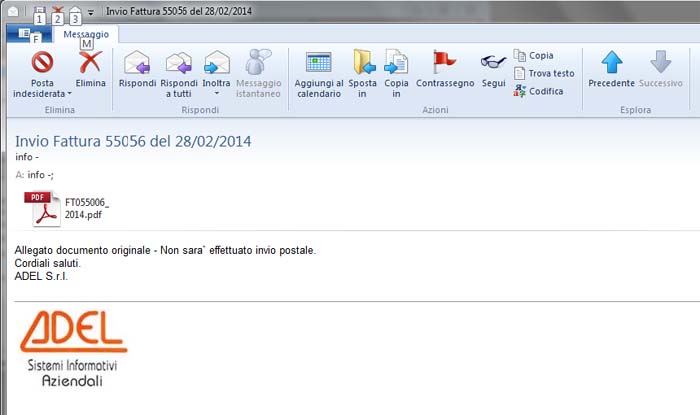Click the Segui glasses icon

492,63
